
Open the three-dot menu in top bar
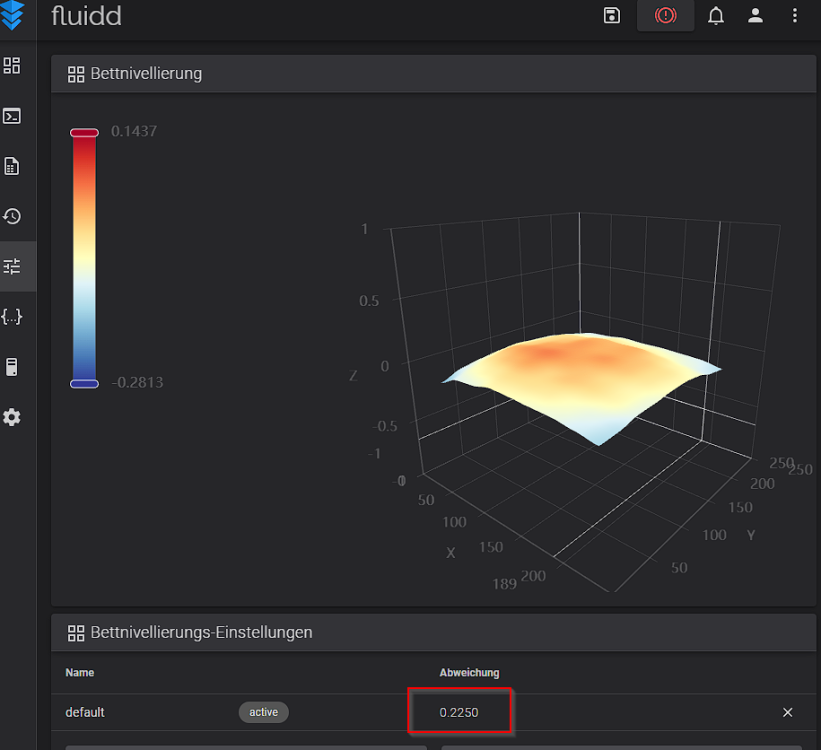[795, 15]
